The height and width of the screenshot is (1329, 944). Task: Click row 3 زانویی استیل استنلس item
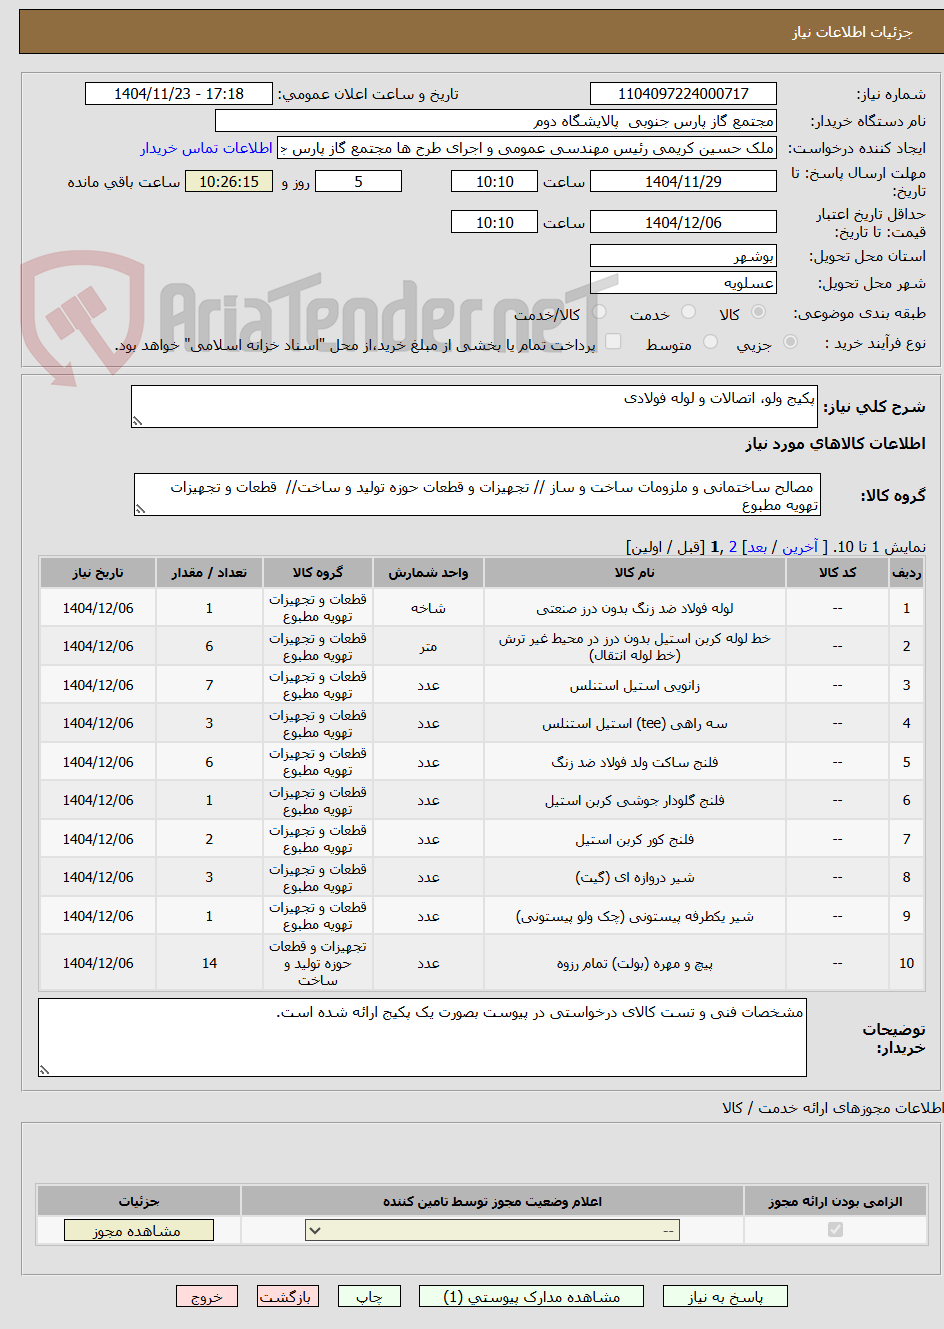pyautogui.click(x=635, y=685)
